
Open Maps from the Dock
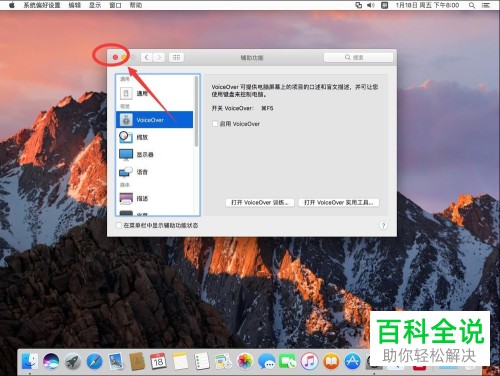coord(223,361)
